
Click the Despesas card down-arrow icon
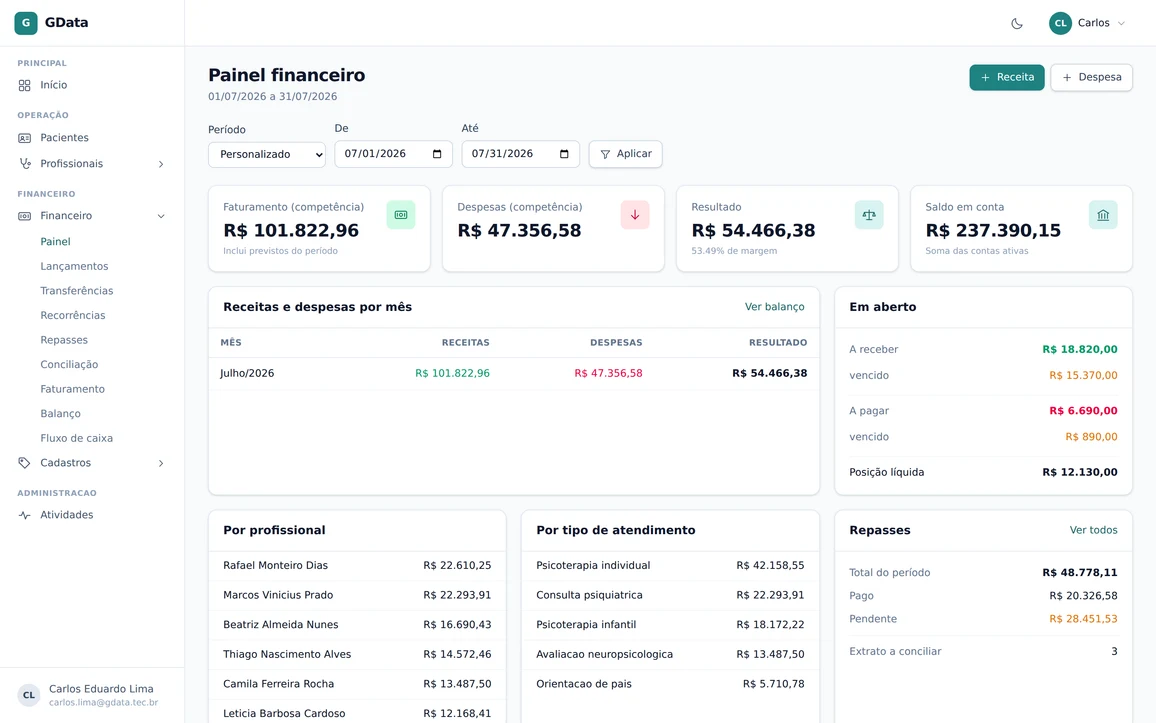635,215
